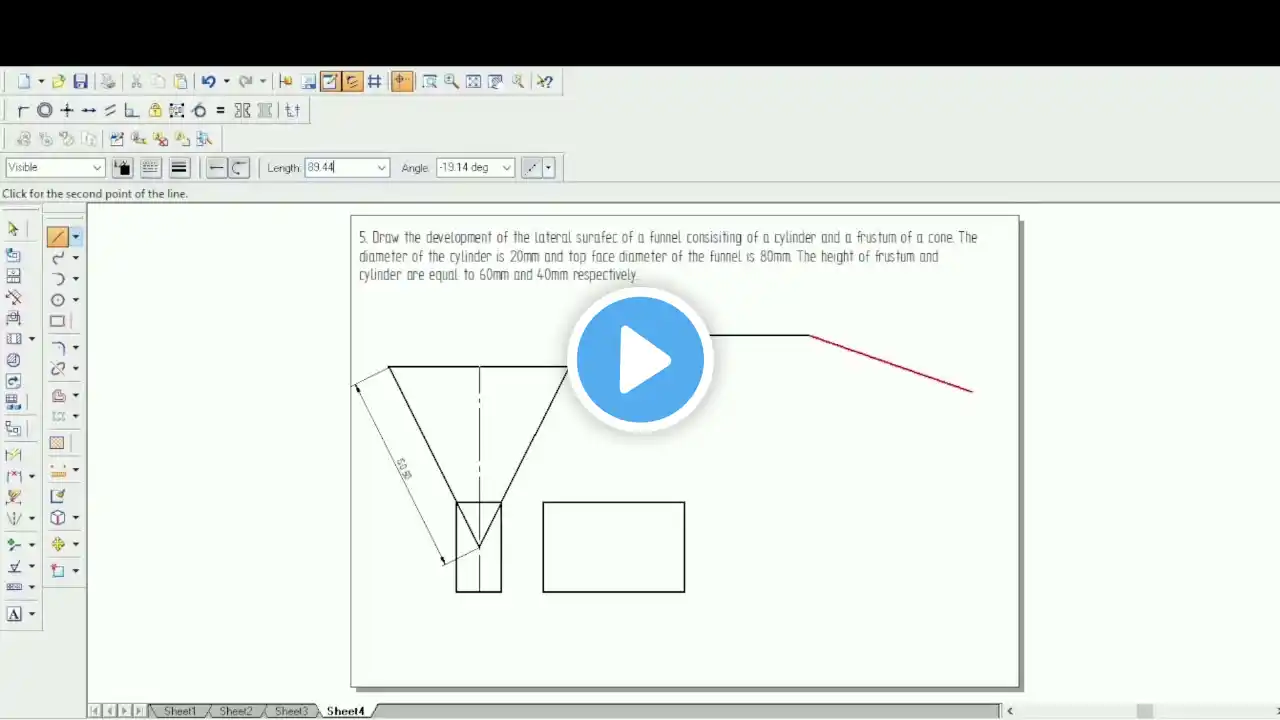Expand the Angle value dropdown

(507, 168)
